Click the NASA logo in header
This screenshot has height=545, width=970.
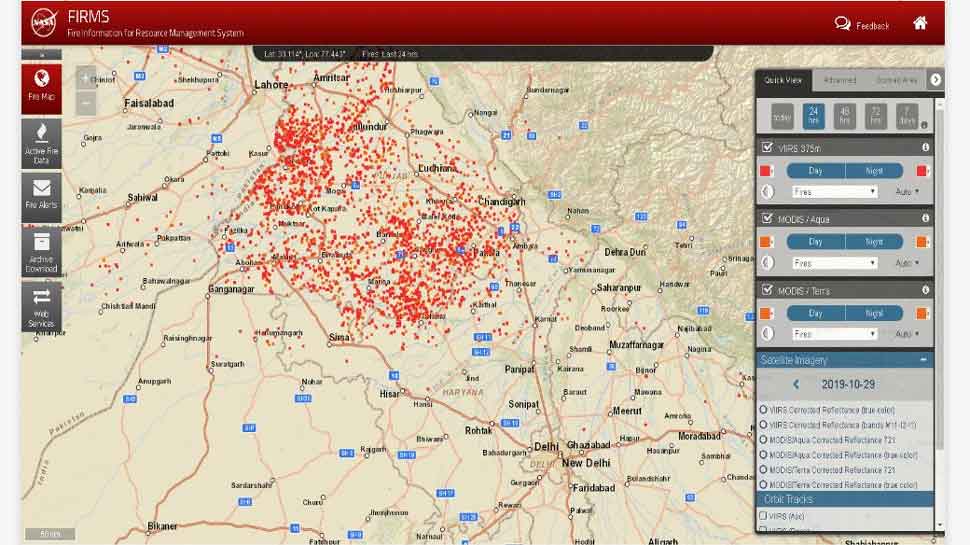point(45,22)
